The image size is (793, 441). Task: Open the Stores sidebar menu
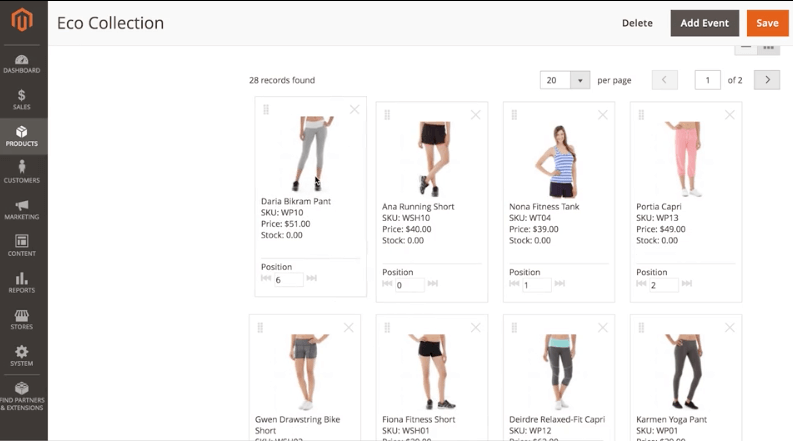coord(22,319)
